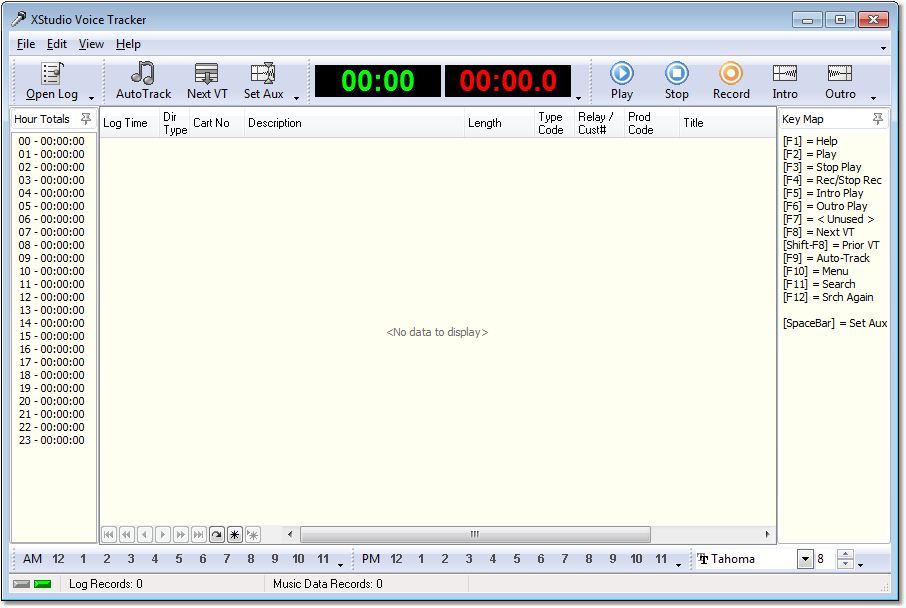906x608 pixels.
Task: Click the goto-bookmark asterisk button
Action: 253,535
